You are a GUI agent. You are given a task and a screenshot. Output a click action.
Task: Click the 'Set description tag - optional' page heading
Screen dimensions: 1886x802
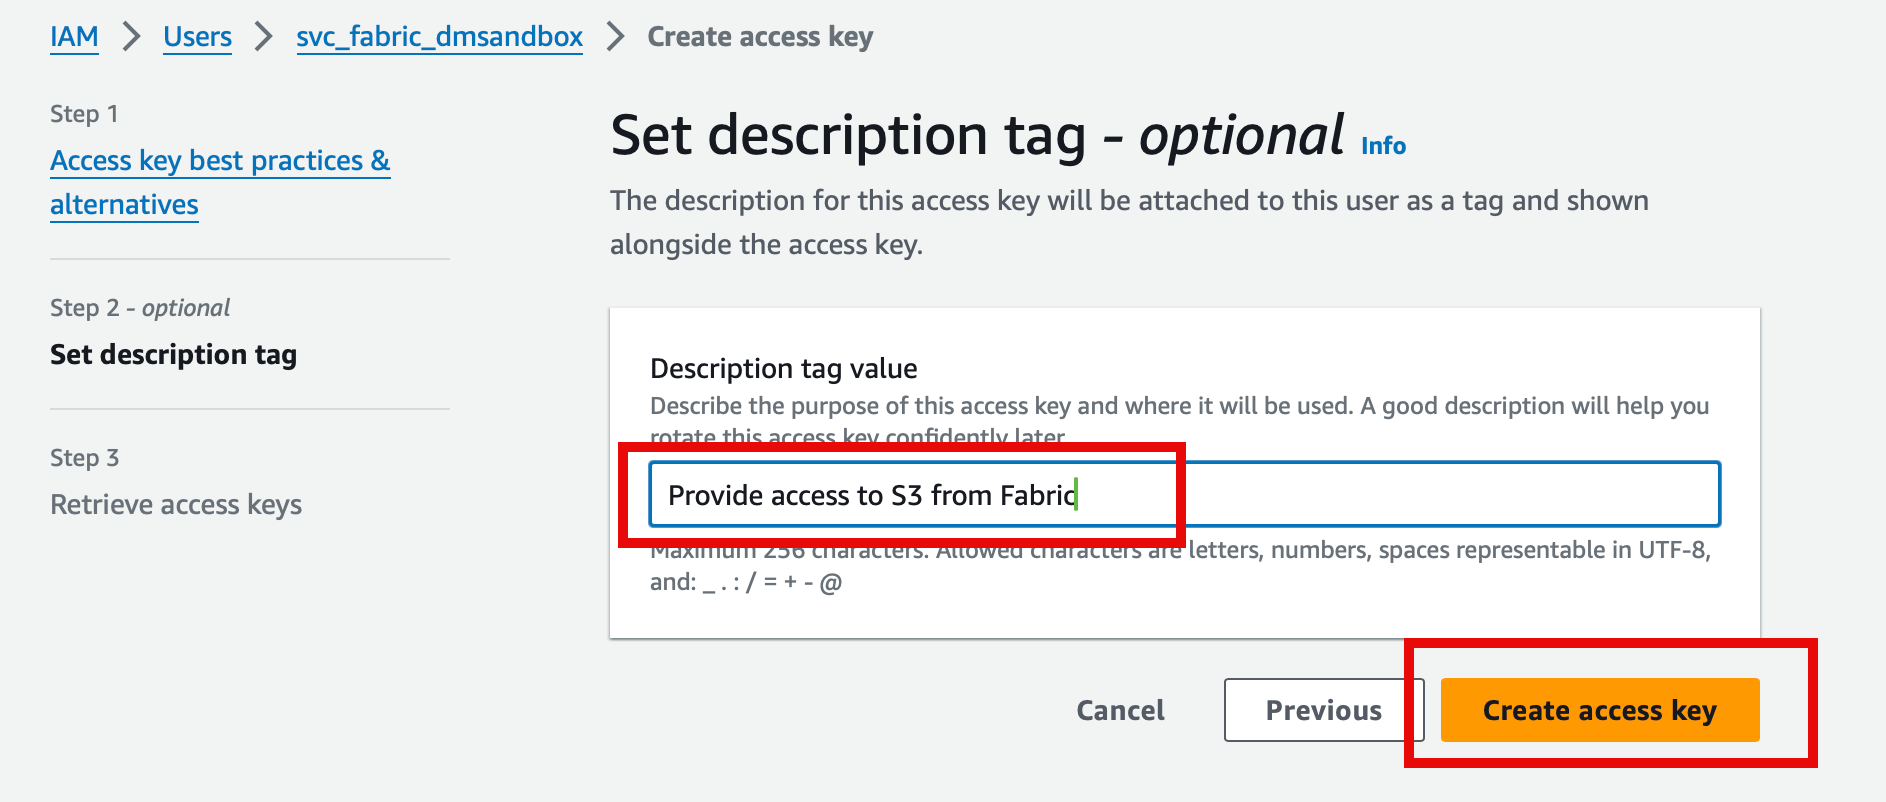click(977, 135)
